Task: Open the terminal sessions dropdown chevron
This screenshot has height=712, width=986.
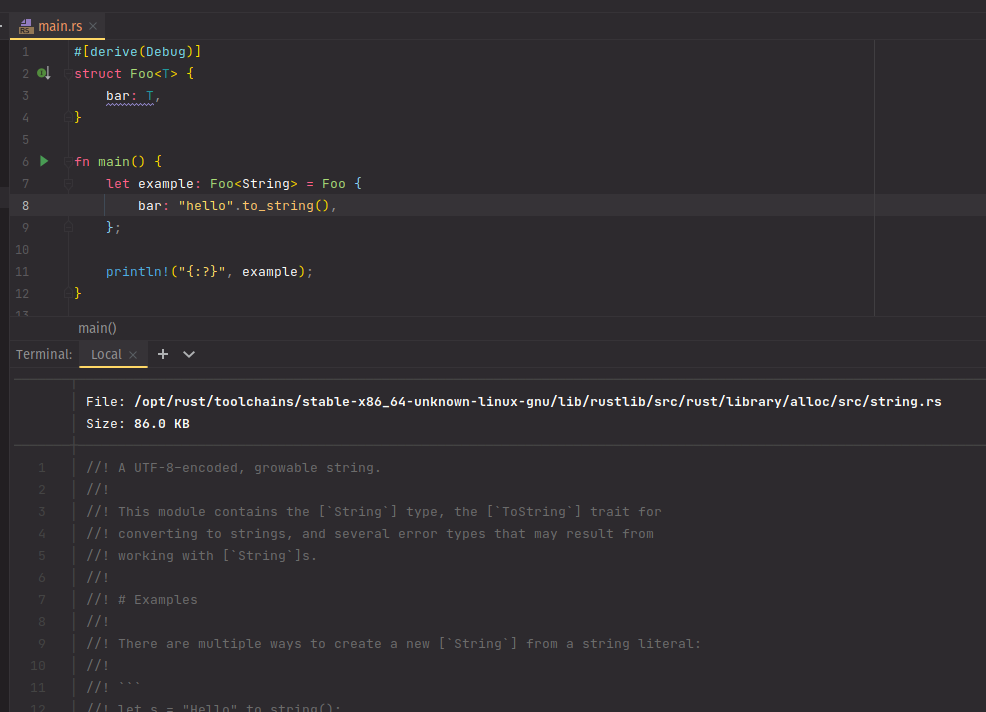Action: tap(188, 353)
